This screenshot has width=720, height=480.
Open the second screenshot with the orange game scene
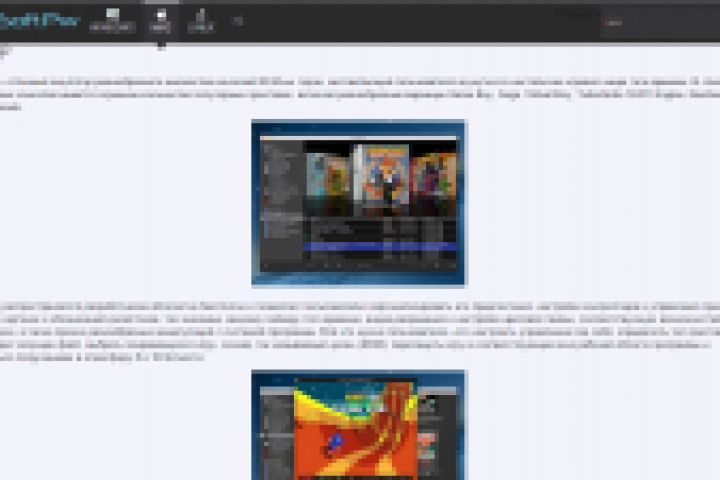(x=358, y=425)
